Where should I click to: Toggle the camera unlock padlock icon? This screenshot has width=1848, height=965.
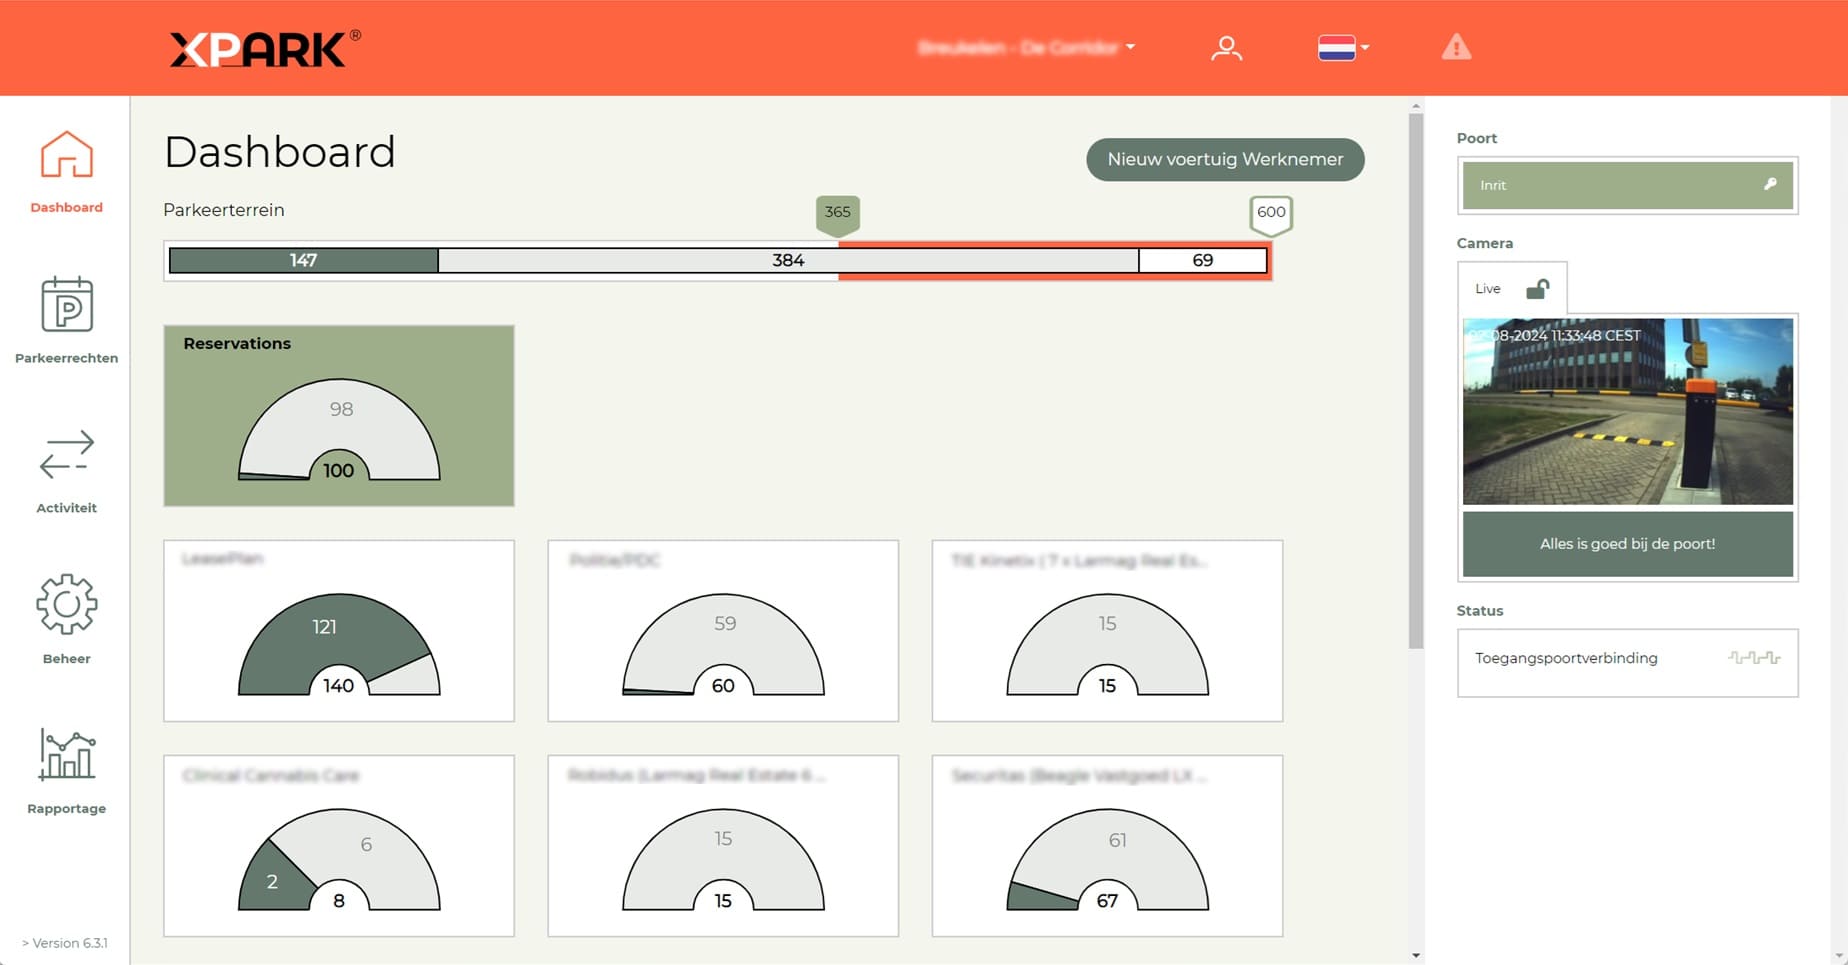(x=1537, y=289)
